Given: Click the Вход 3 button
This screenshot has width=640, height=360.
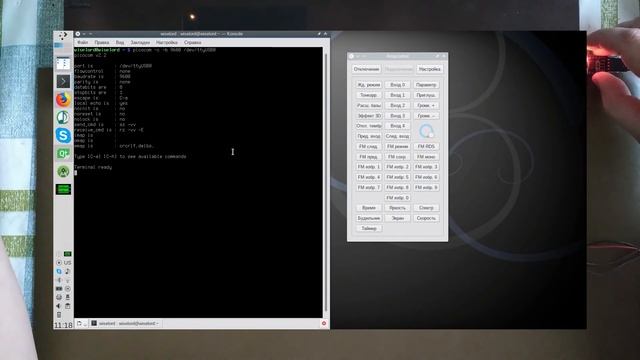Looking at the screenshot, I should point(398,116).
